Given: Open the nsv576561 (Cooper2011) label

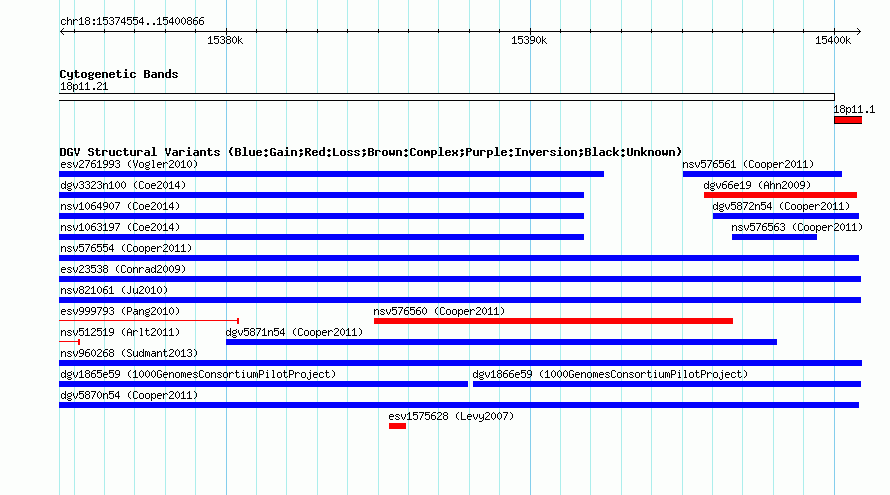Looking at the screenshot, I should (x=748, y=164).
